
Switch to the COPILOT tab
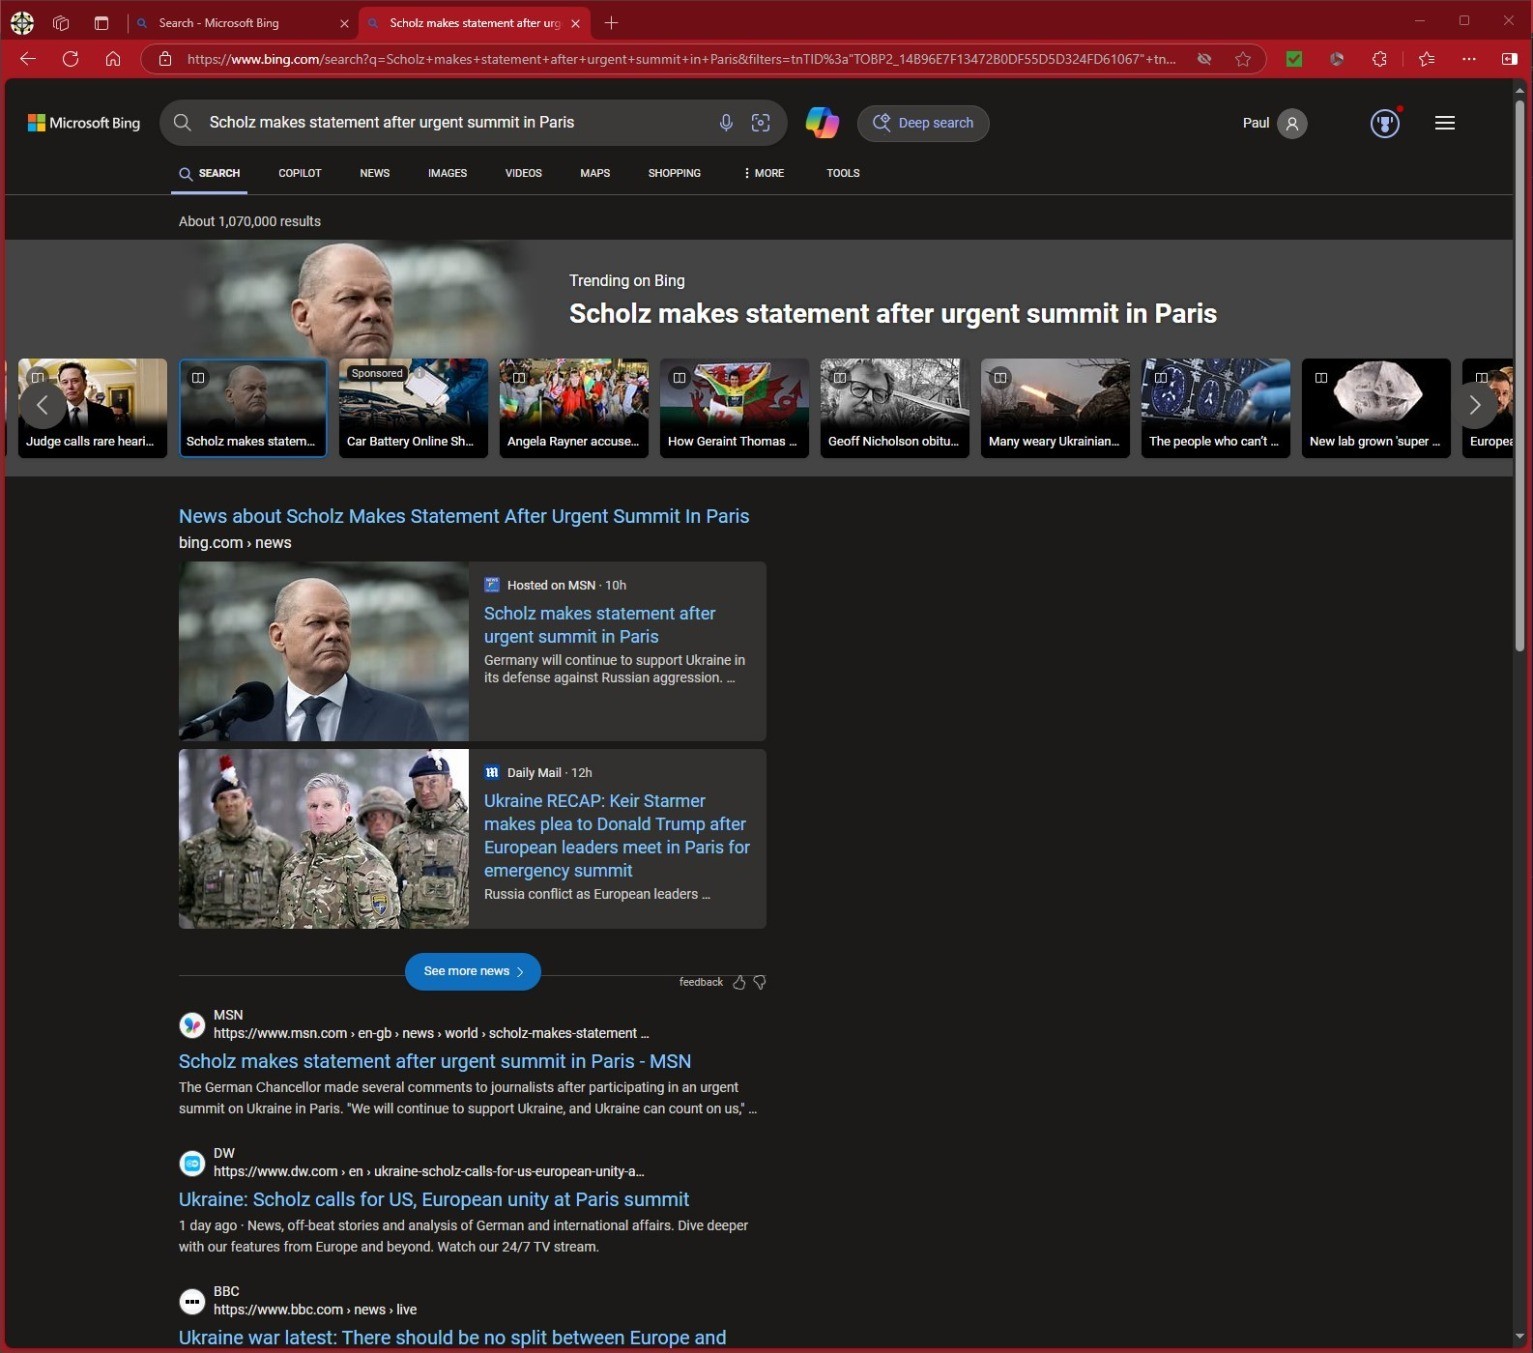click(300, 173)
